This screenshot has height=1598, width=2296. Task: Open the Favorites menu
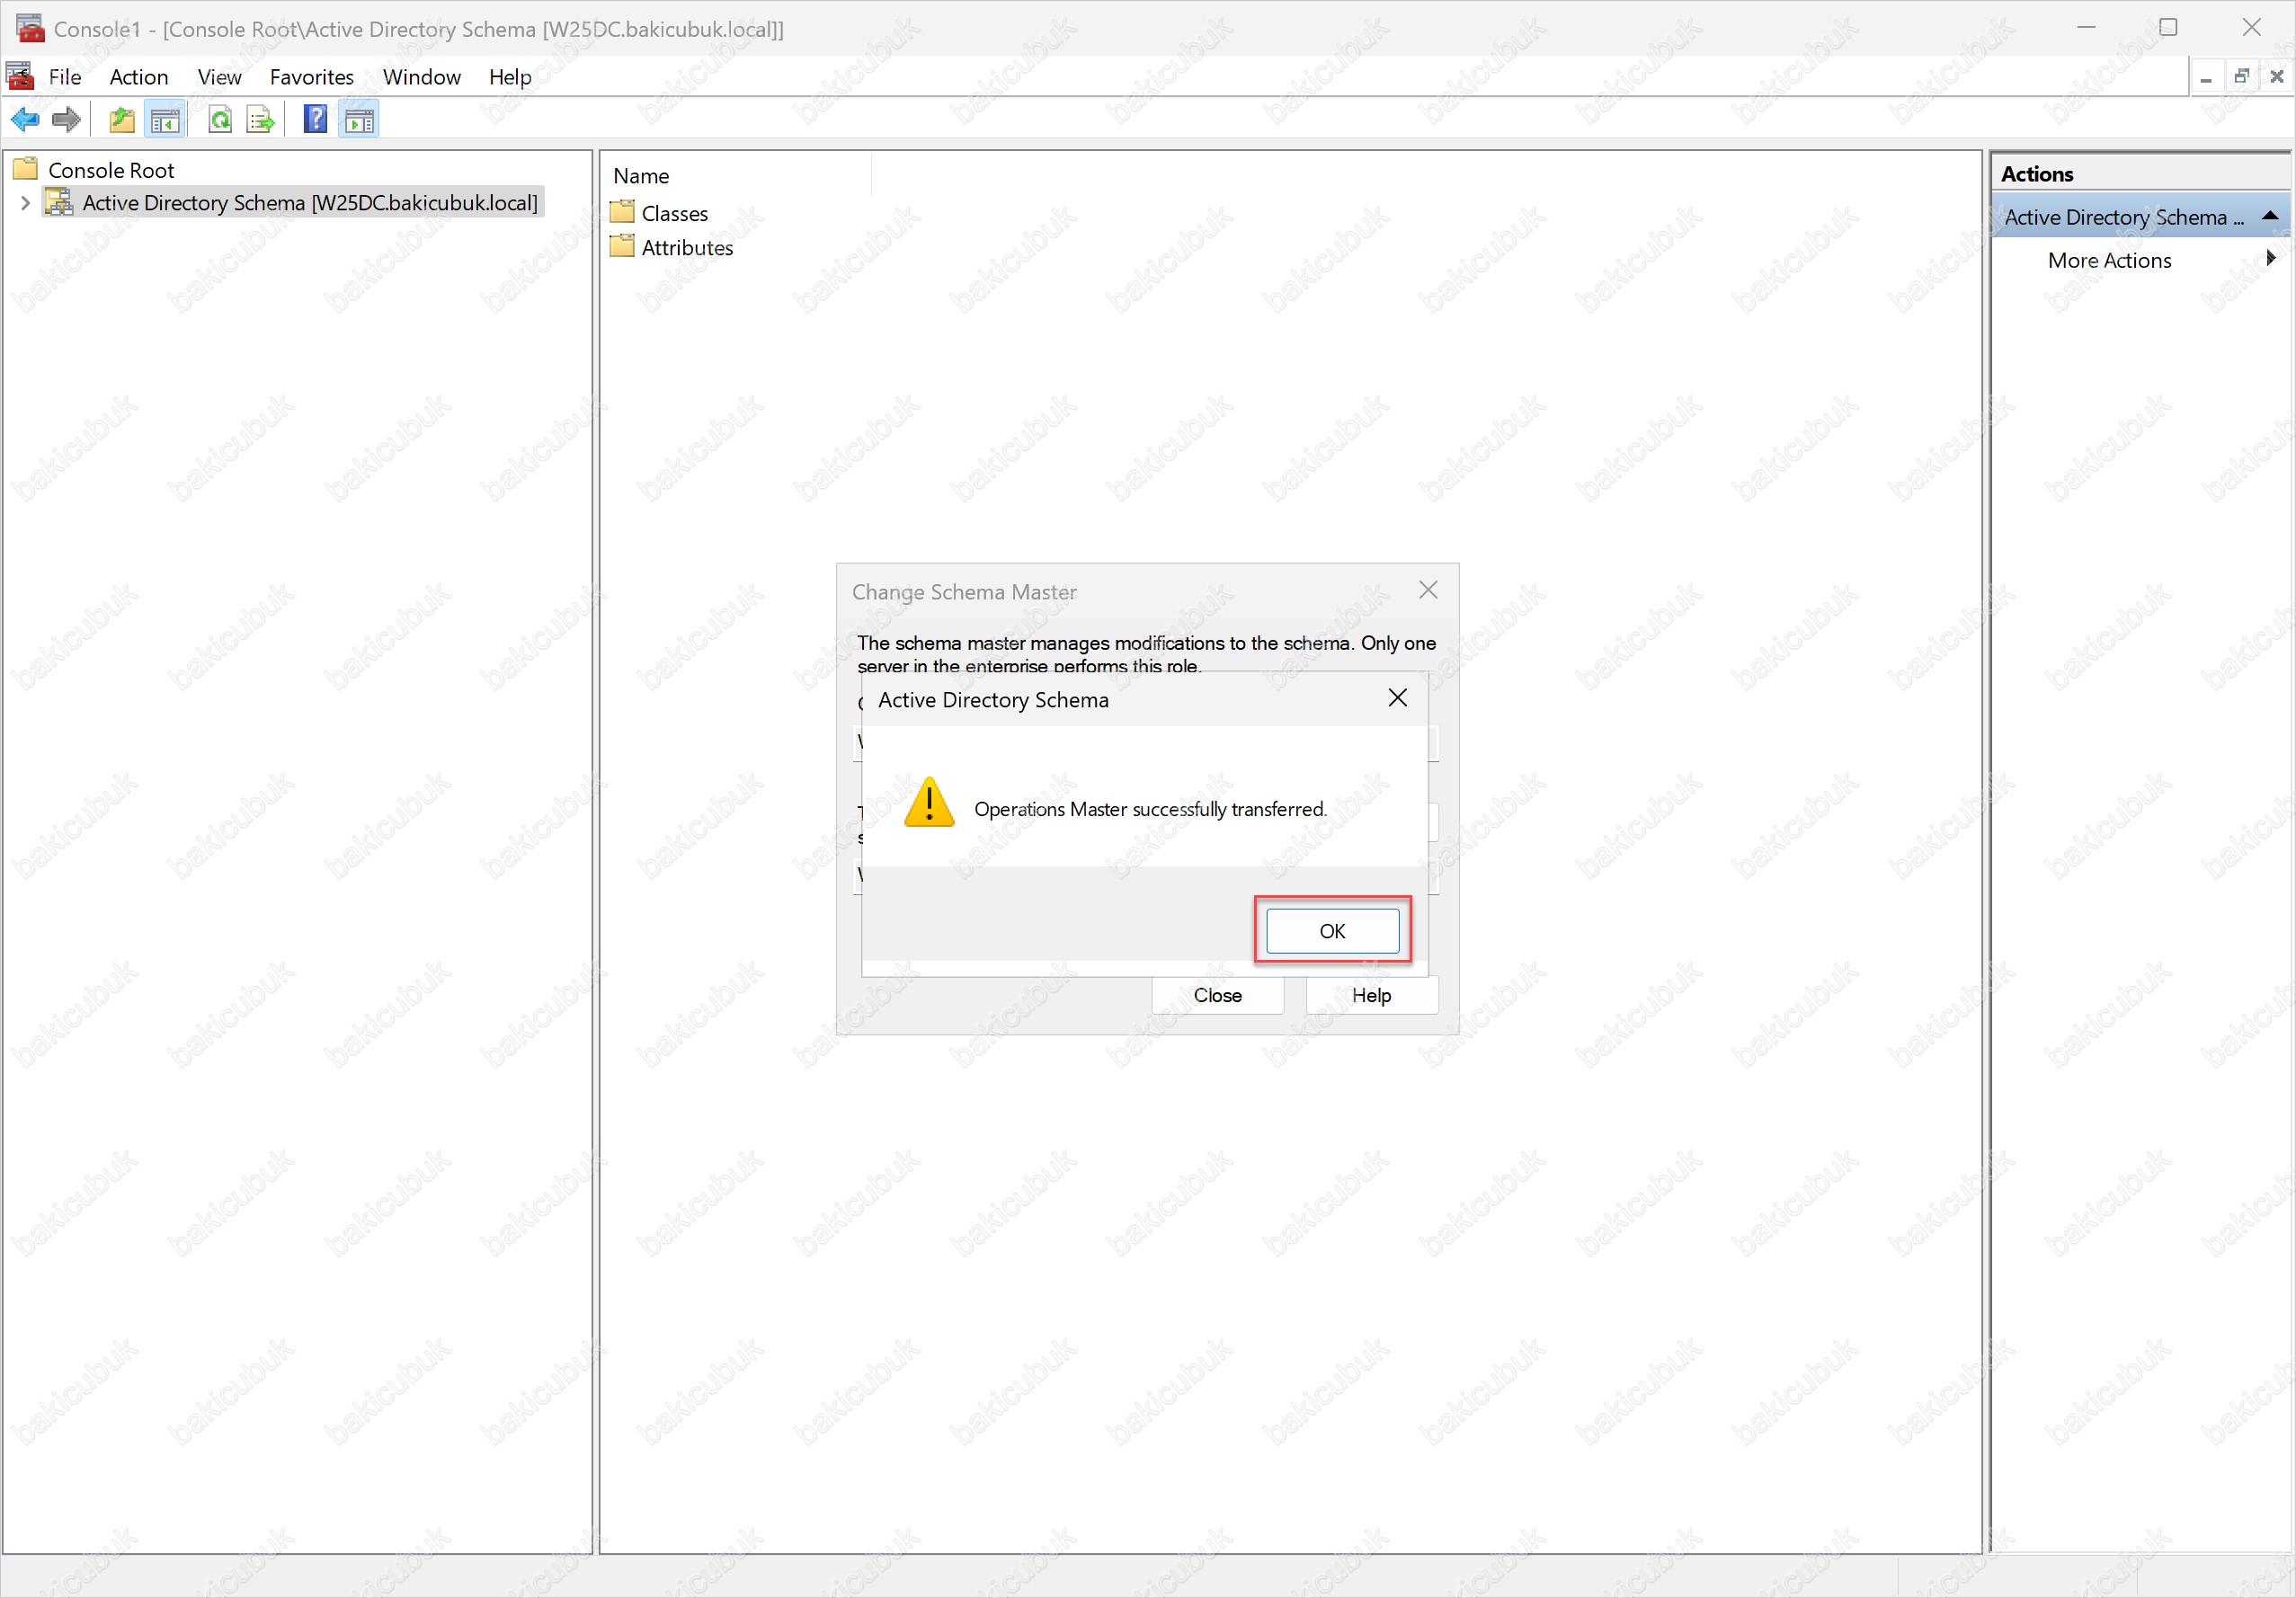[312, 77]
